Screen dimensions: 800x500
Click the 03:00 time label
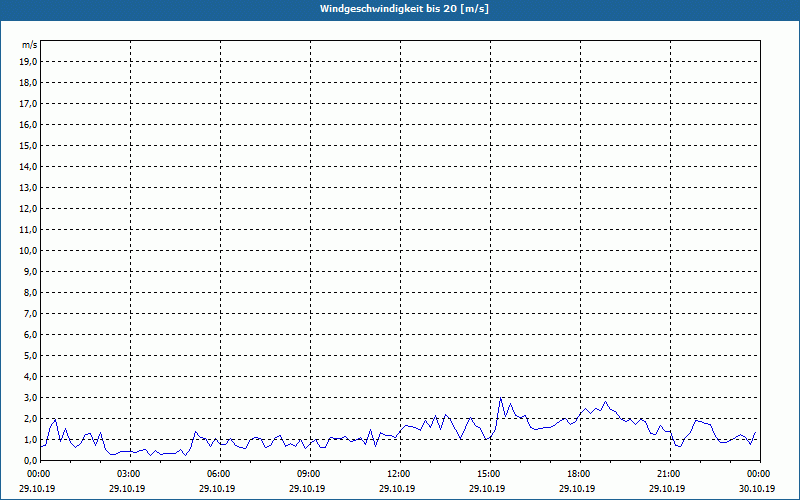coord(131,474)
